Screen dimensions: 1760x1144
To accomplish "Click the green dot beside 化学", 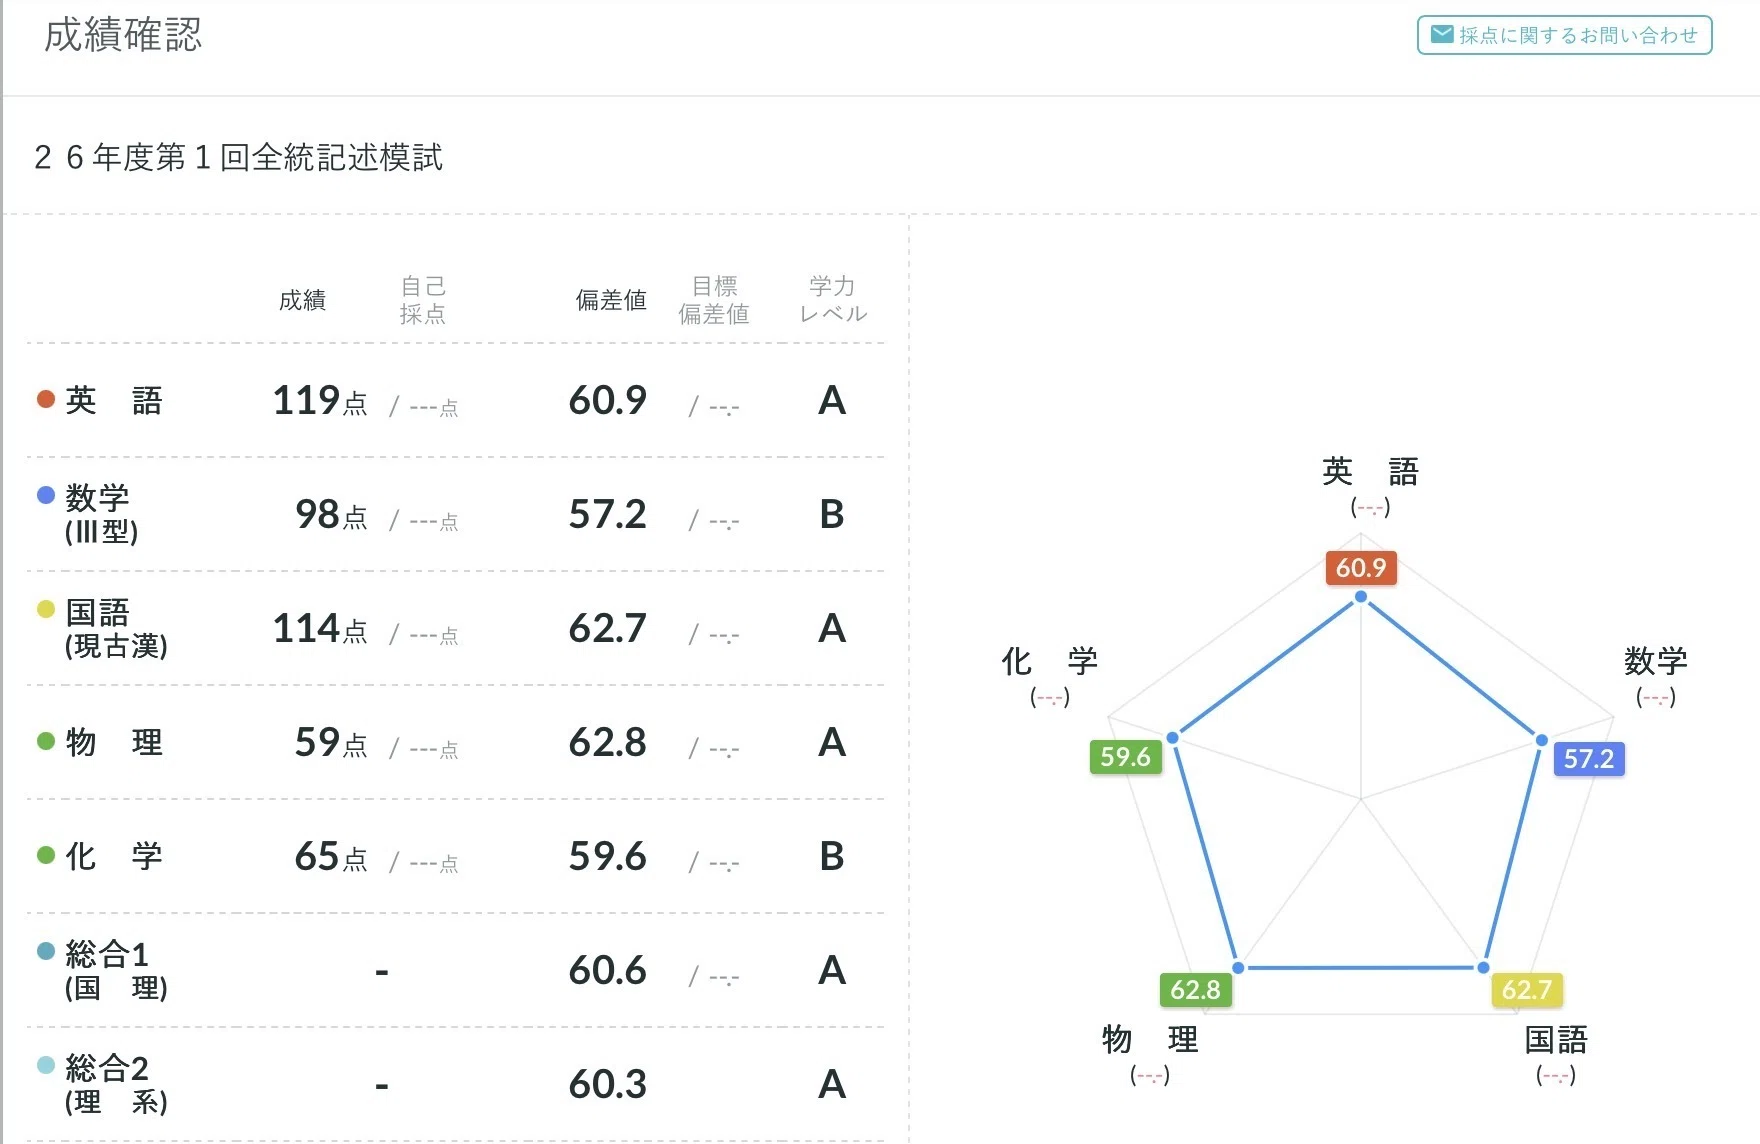I will pos(45,855).
